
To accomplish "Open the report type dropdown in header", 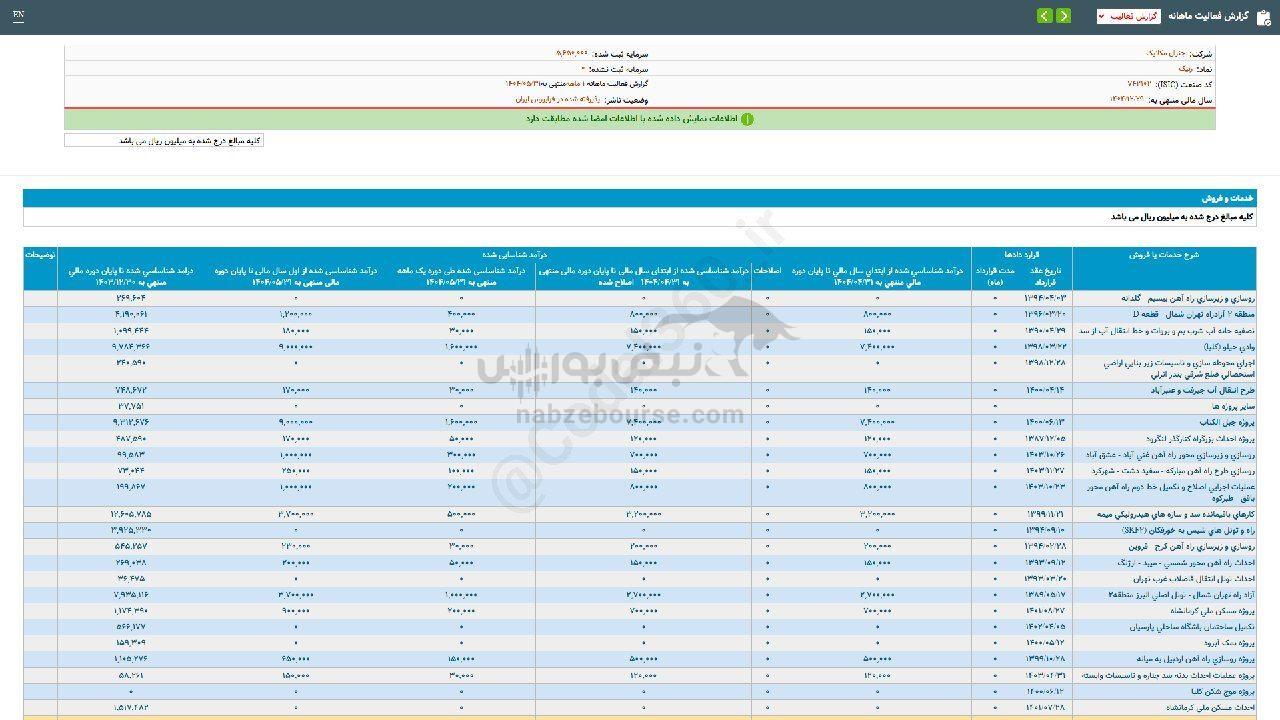I will click(1128, 17).
